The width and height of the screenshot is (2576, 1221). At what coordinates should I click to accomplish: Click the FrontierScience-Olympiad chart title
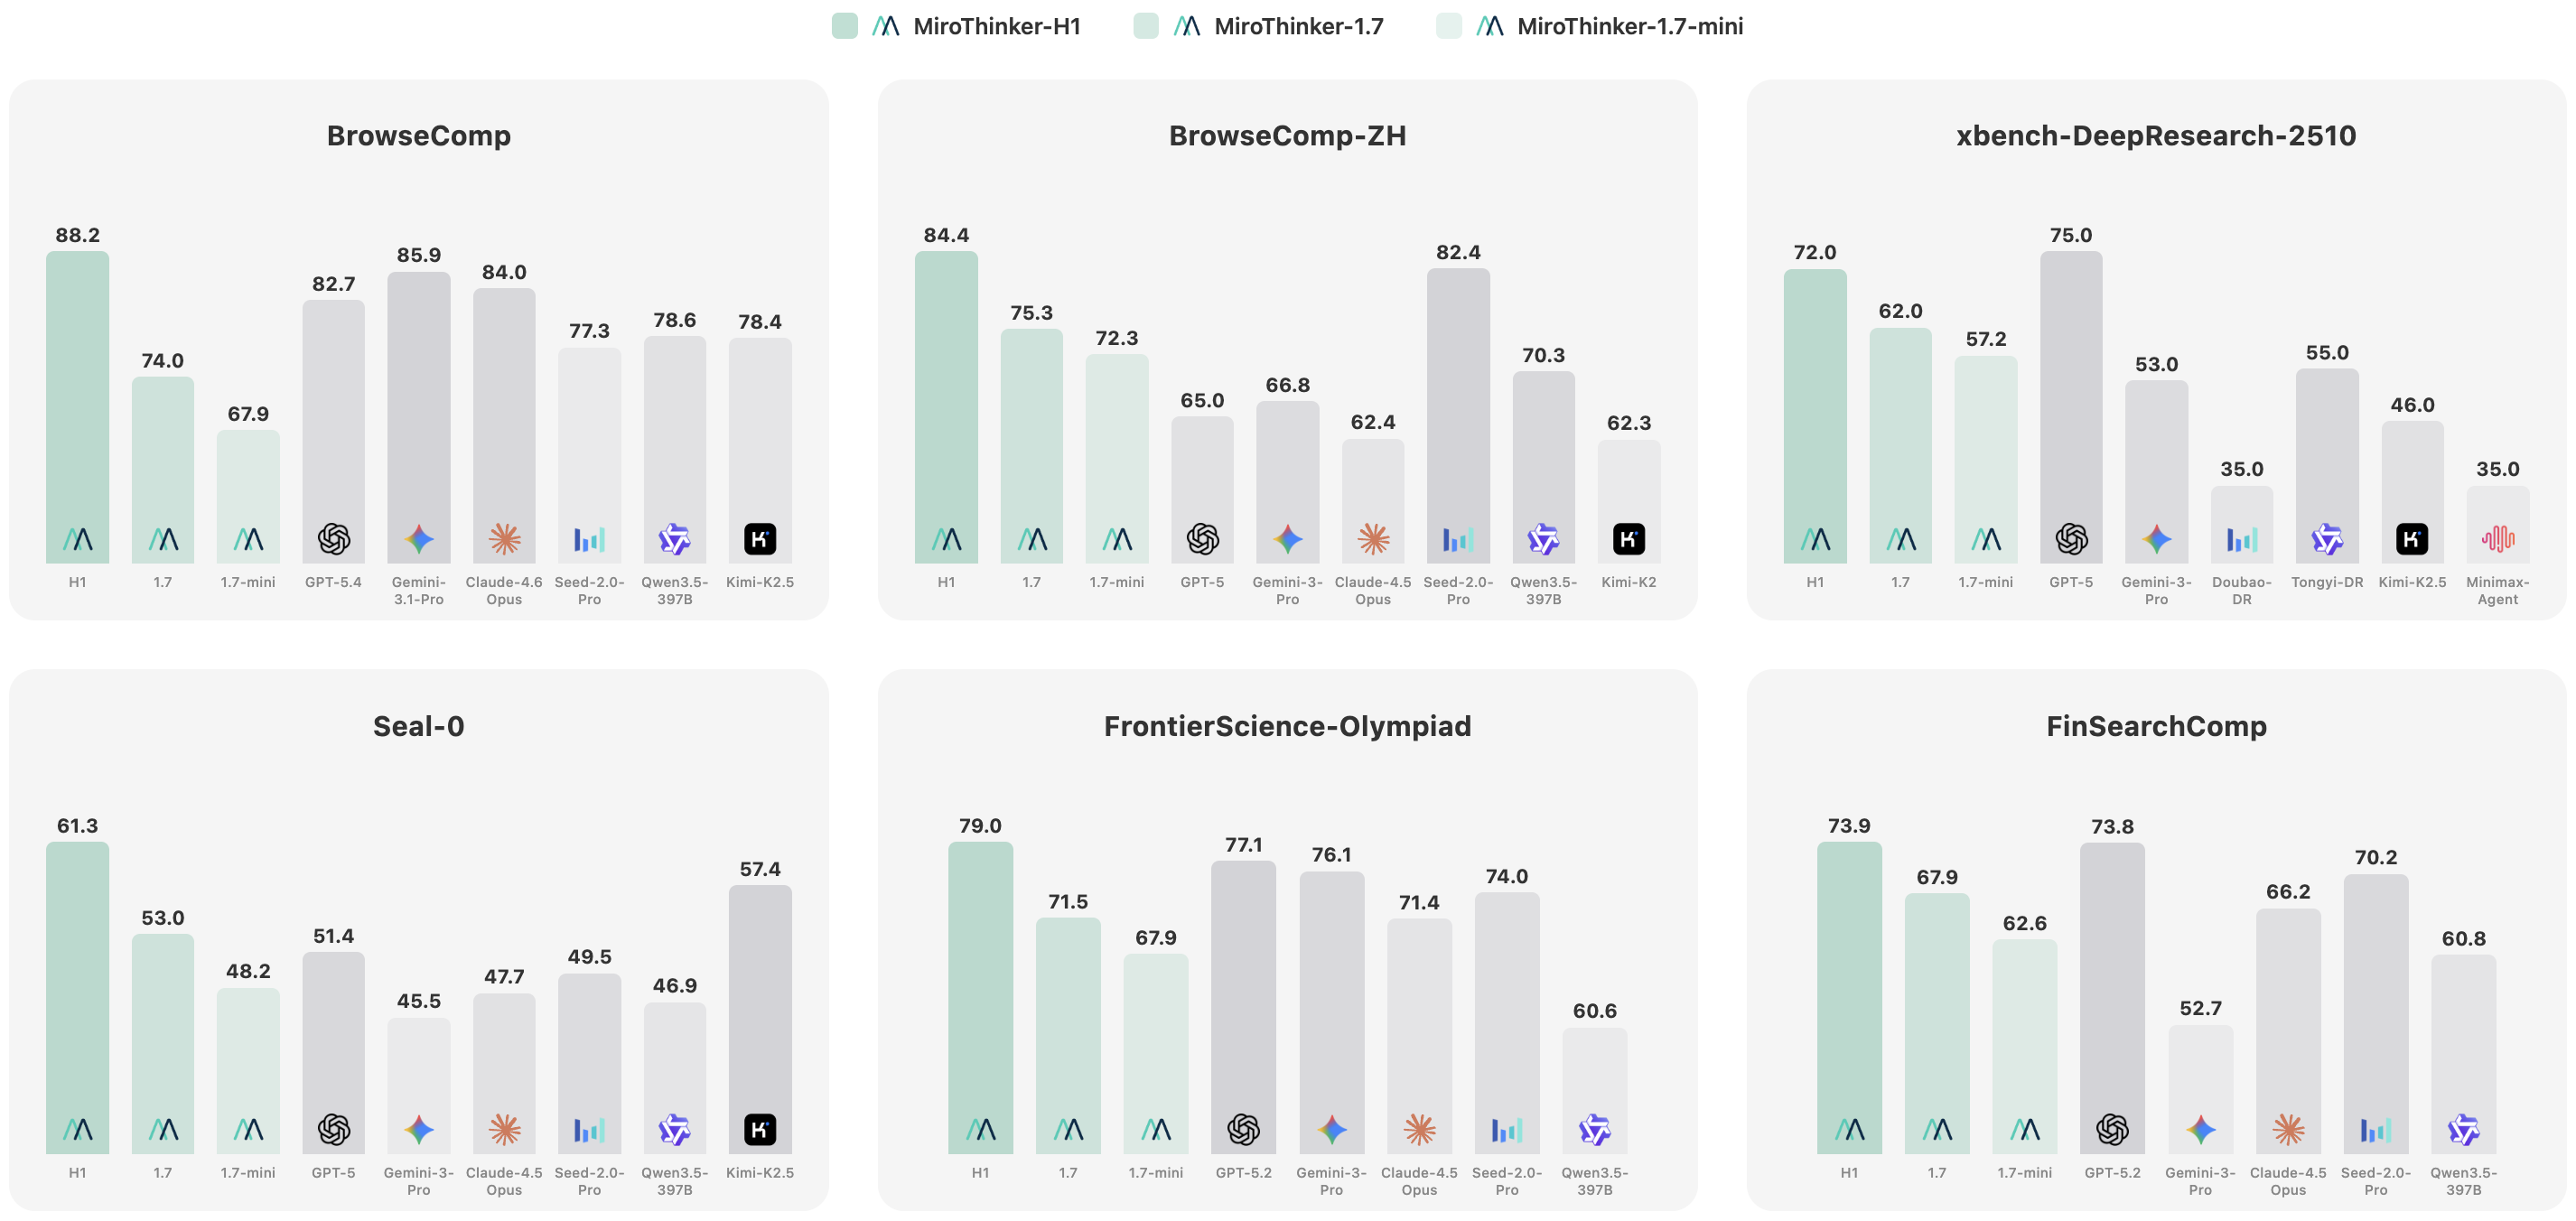(1287, 726)
